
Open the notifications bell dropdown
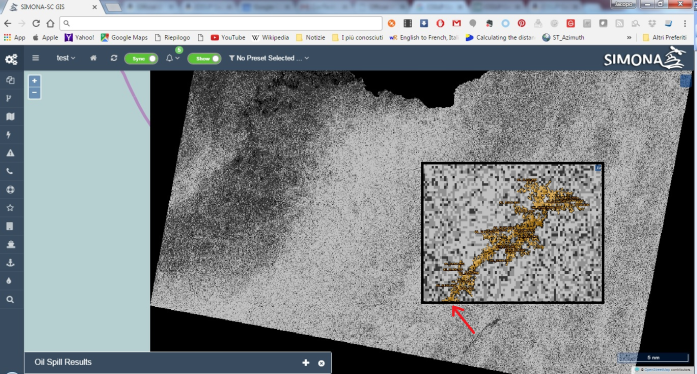coord(172,58)
